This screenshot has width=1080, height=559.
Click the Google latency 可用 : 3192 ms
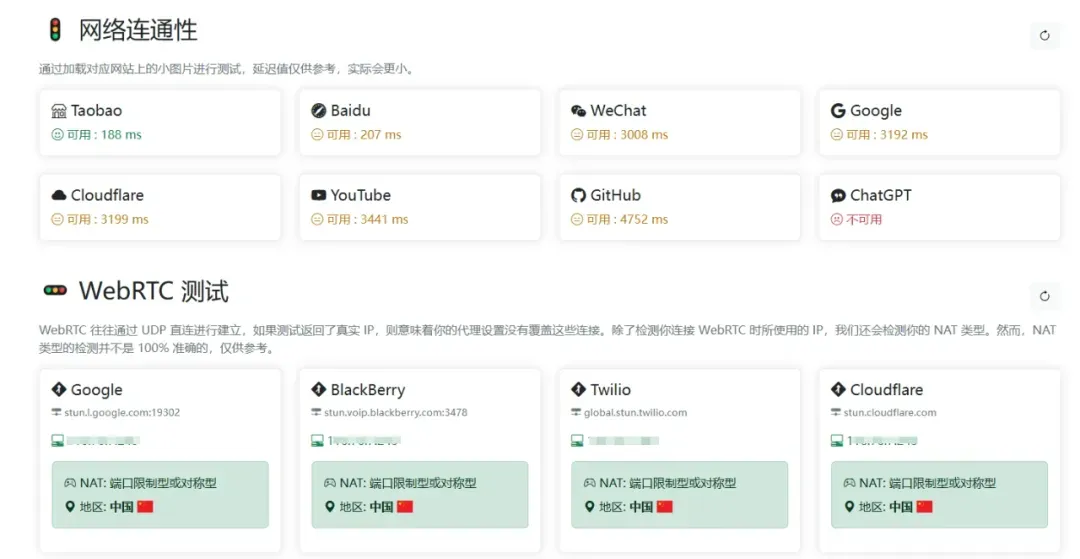886,135
